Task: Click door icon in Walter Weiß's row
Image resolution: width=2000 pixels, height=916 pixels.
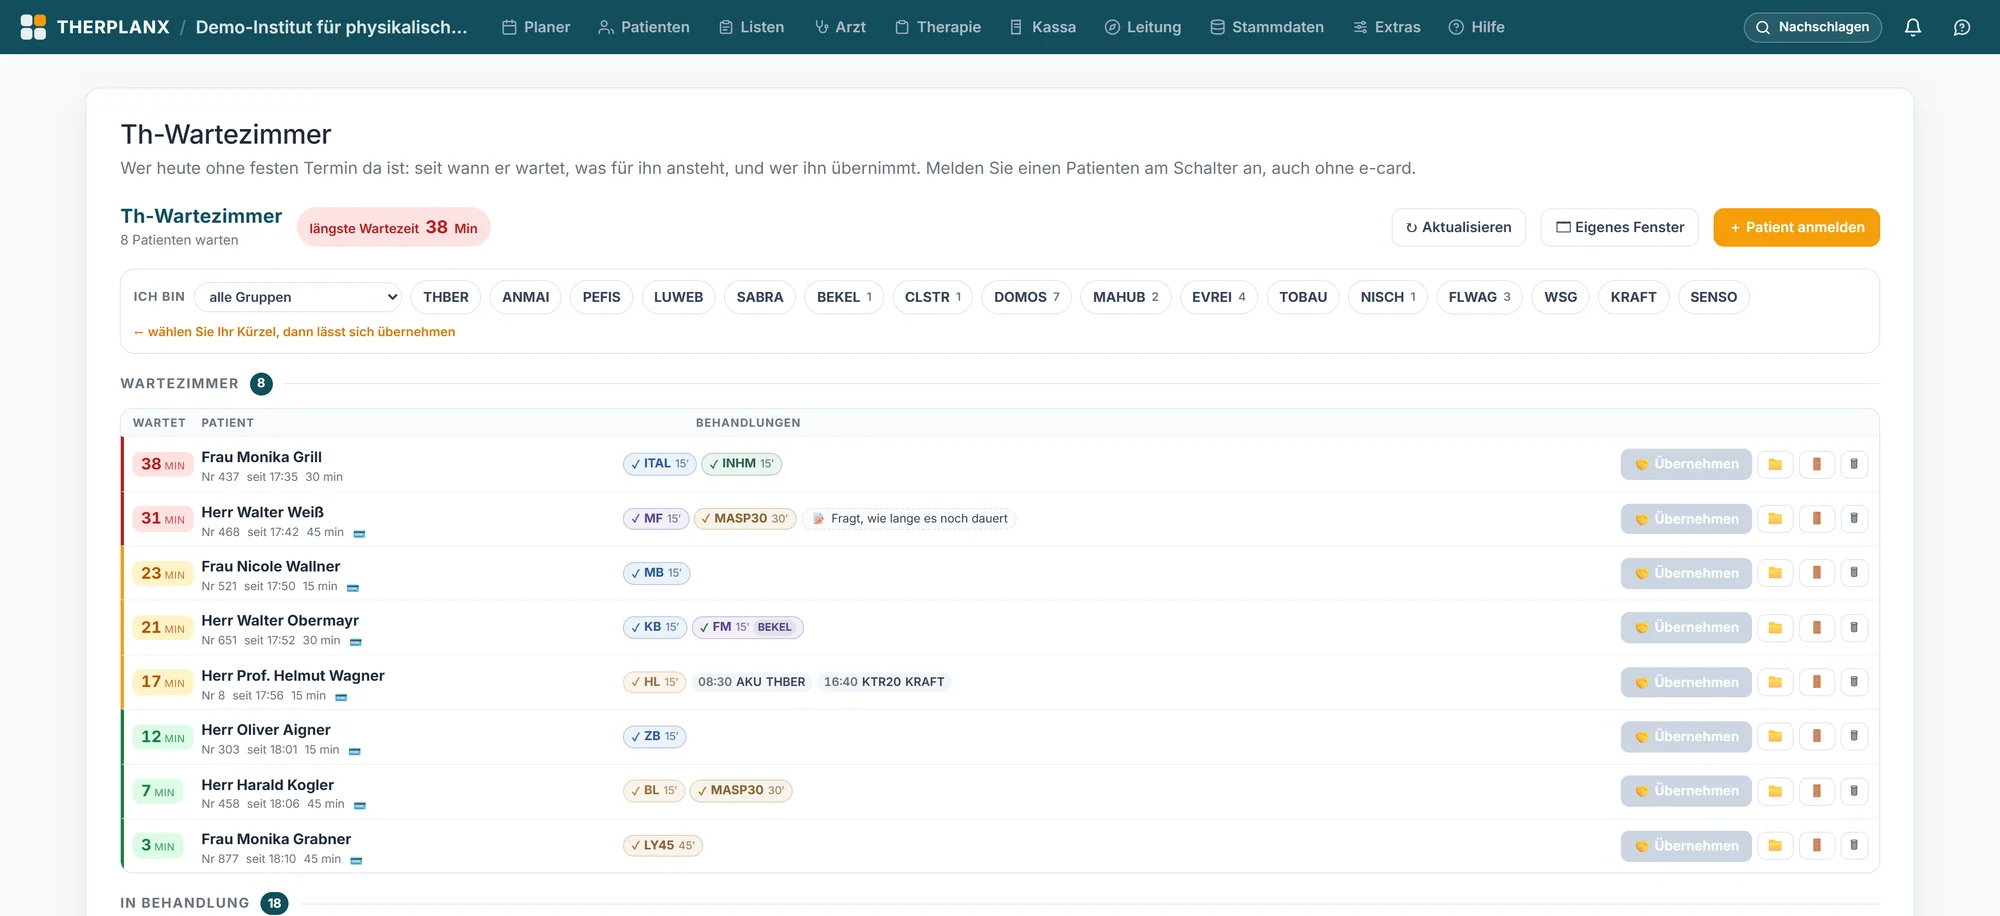Action: click(1816, 518)
